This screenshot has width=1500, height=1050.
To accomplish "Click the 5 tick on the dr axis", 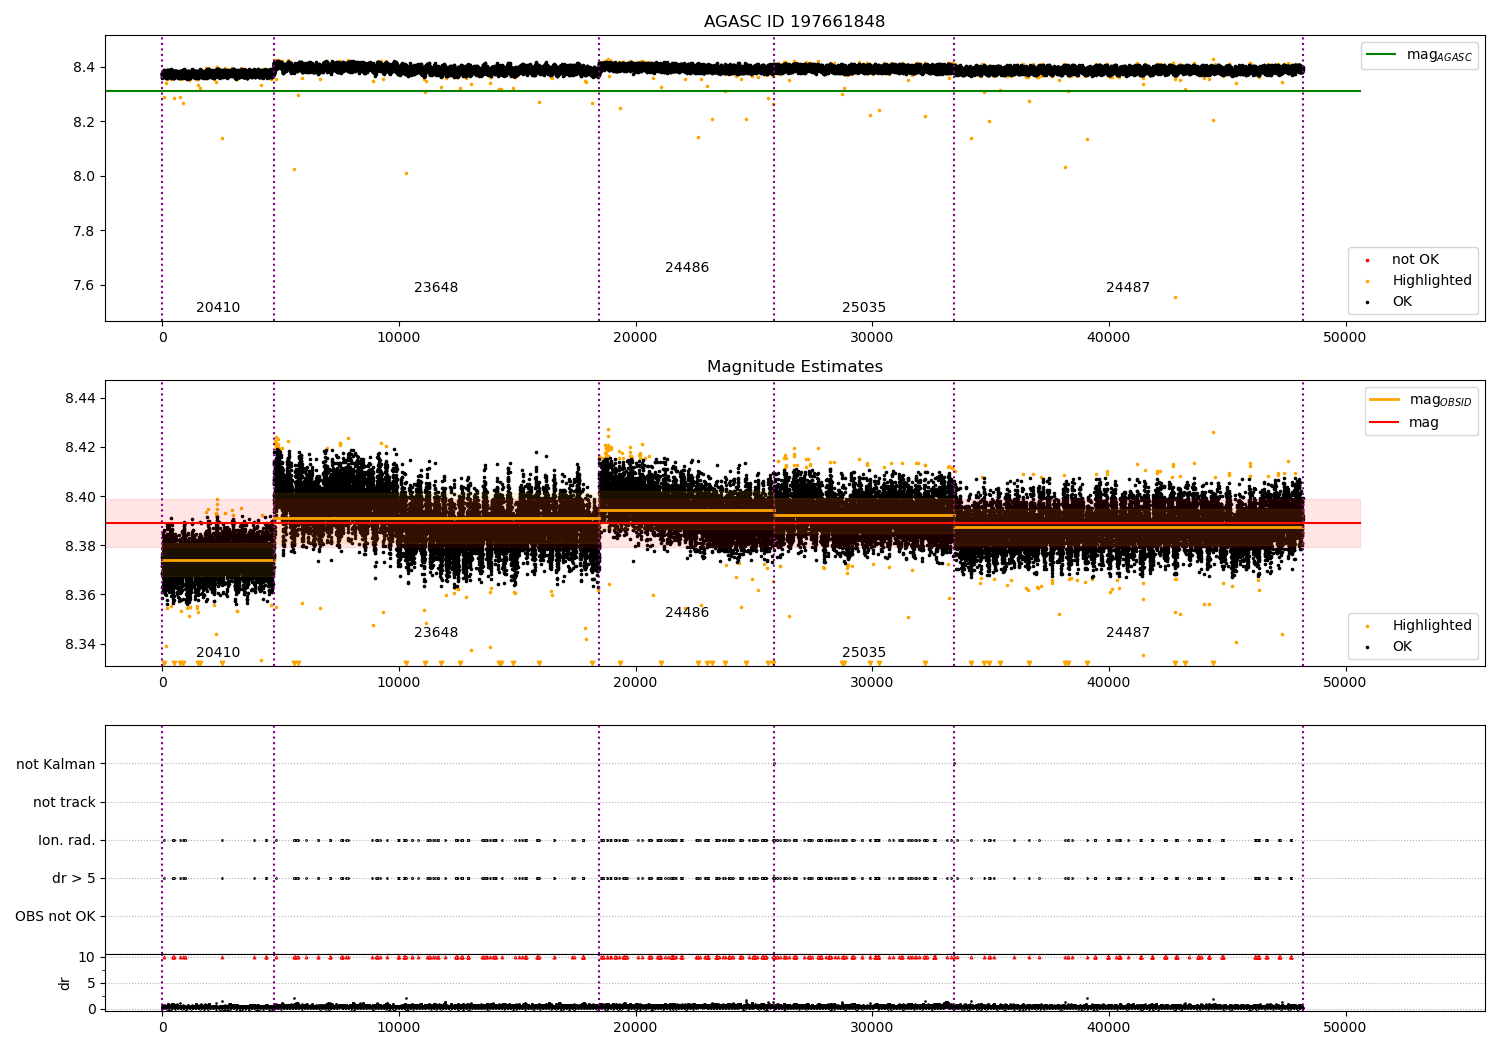I will 91,984.
